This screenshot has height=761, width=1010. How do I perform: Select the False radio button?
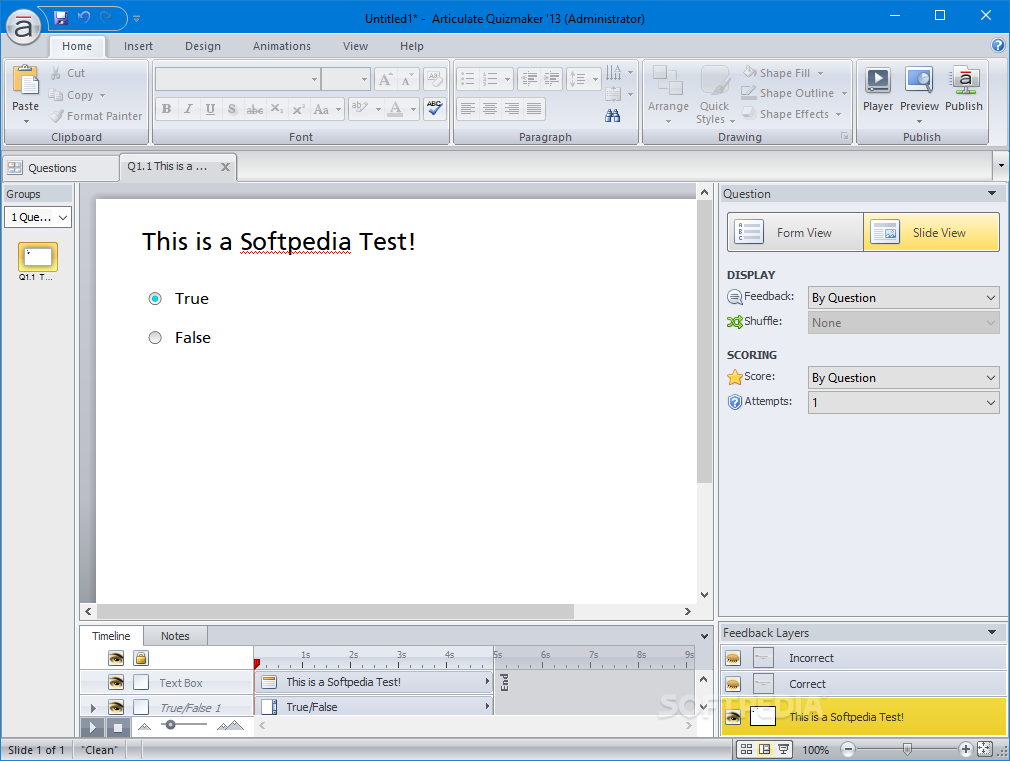point(155,338)
